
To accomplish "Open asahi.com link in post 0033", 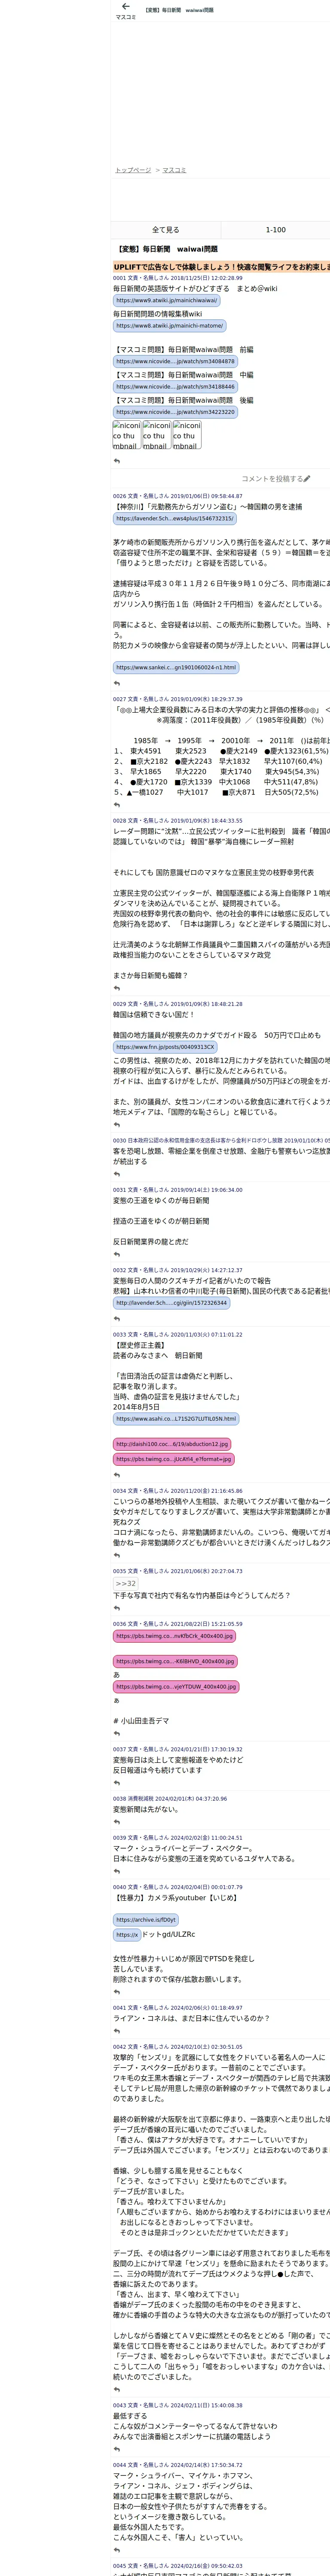I will tap(176, 1419).
